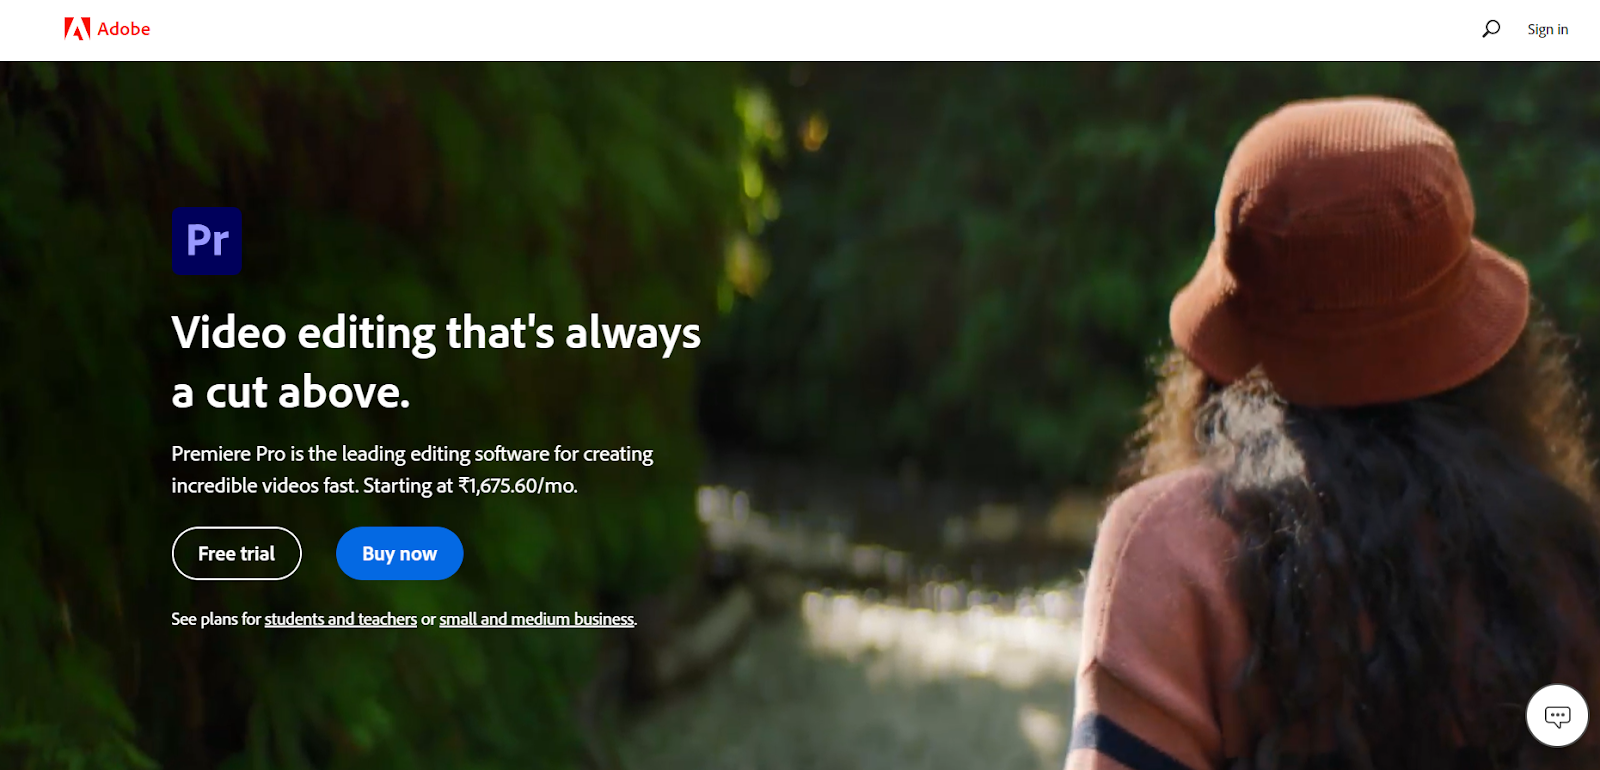Open the chat support bubble icon

click(1557, 715)
